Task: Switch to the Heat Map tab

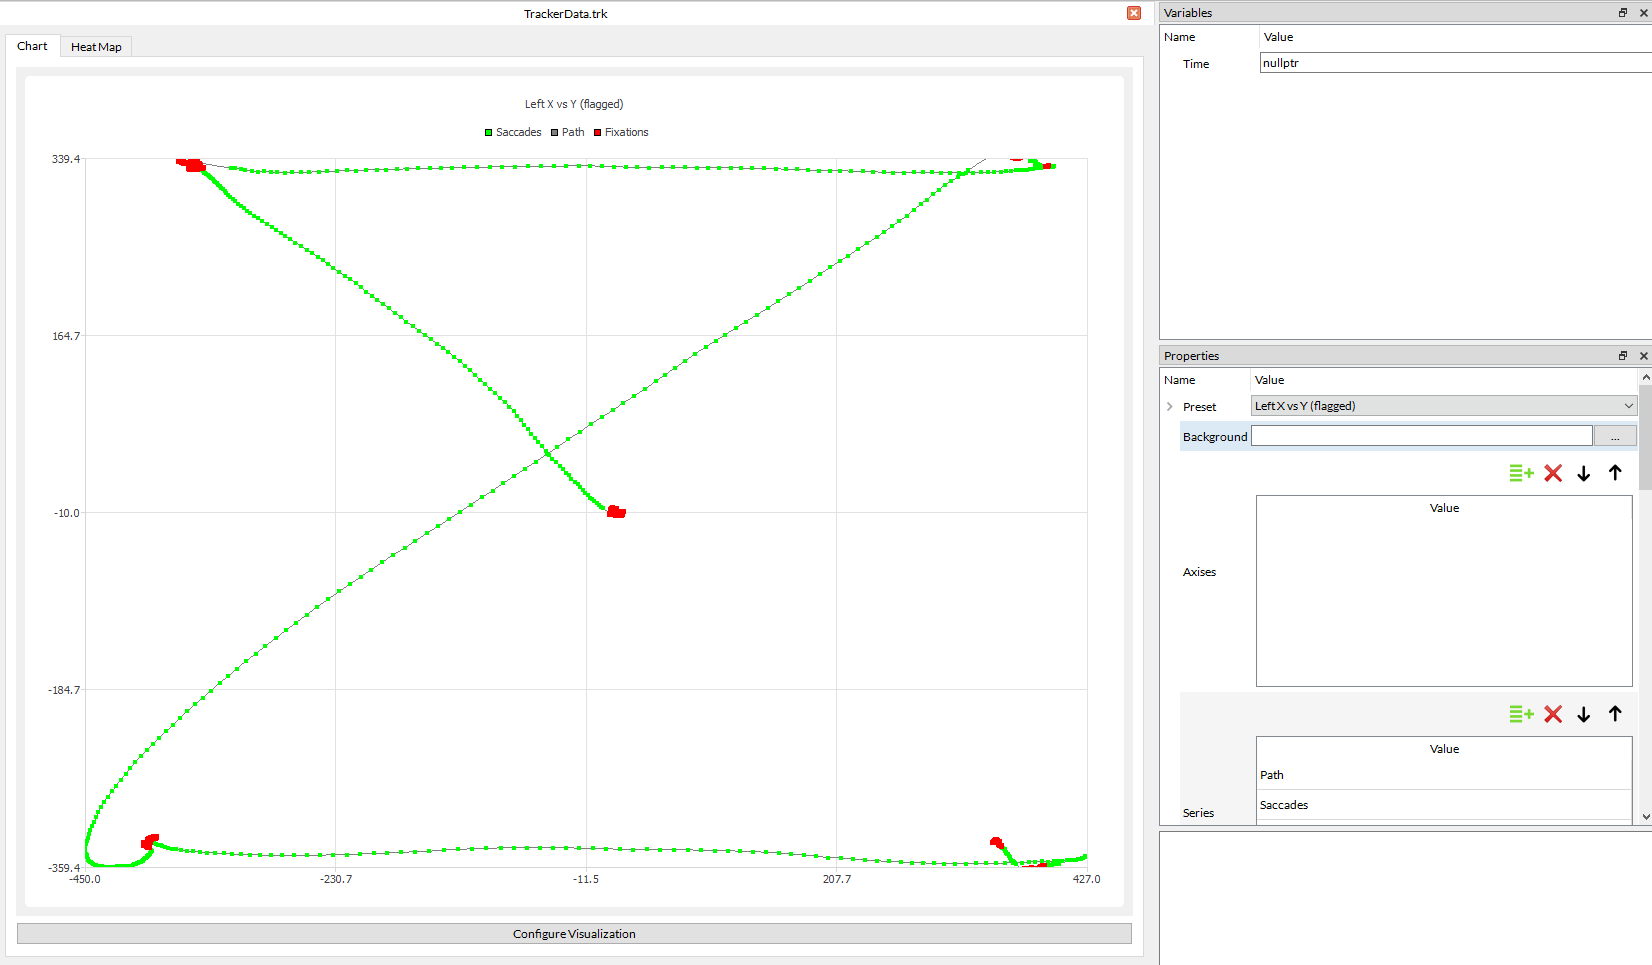Action: (96, 47)
